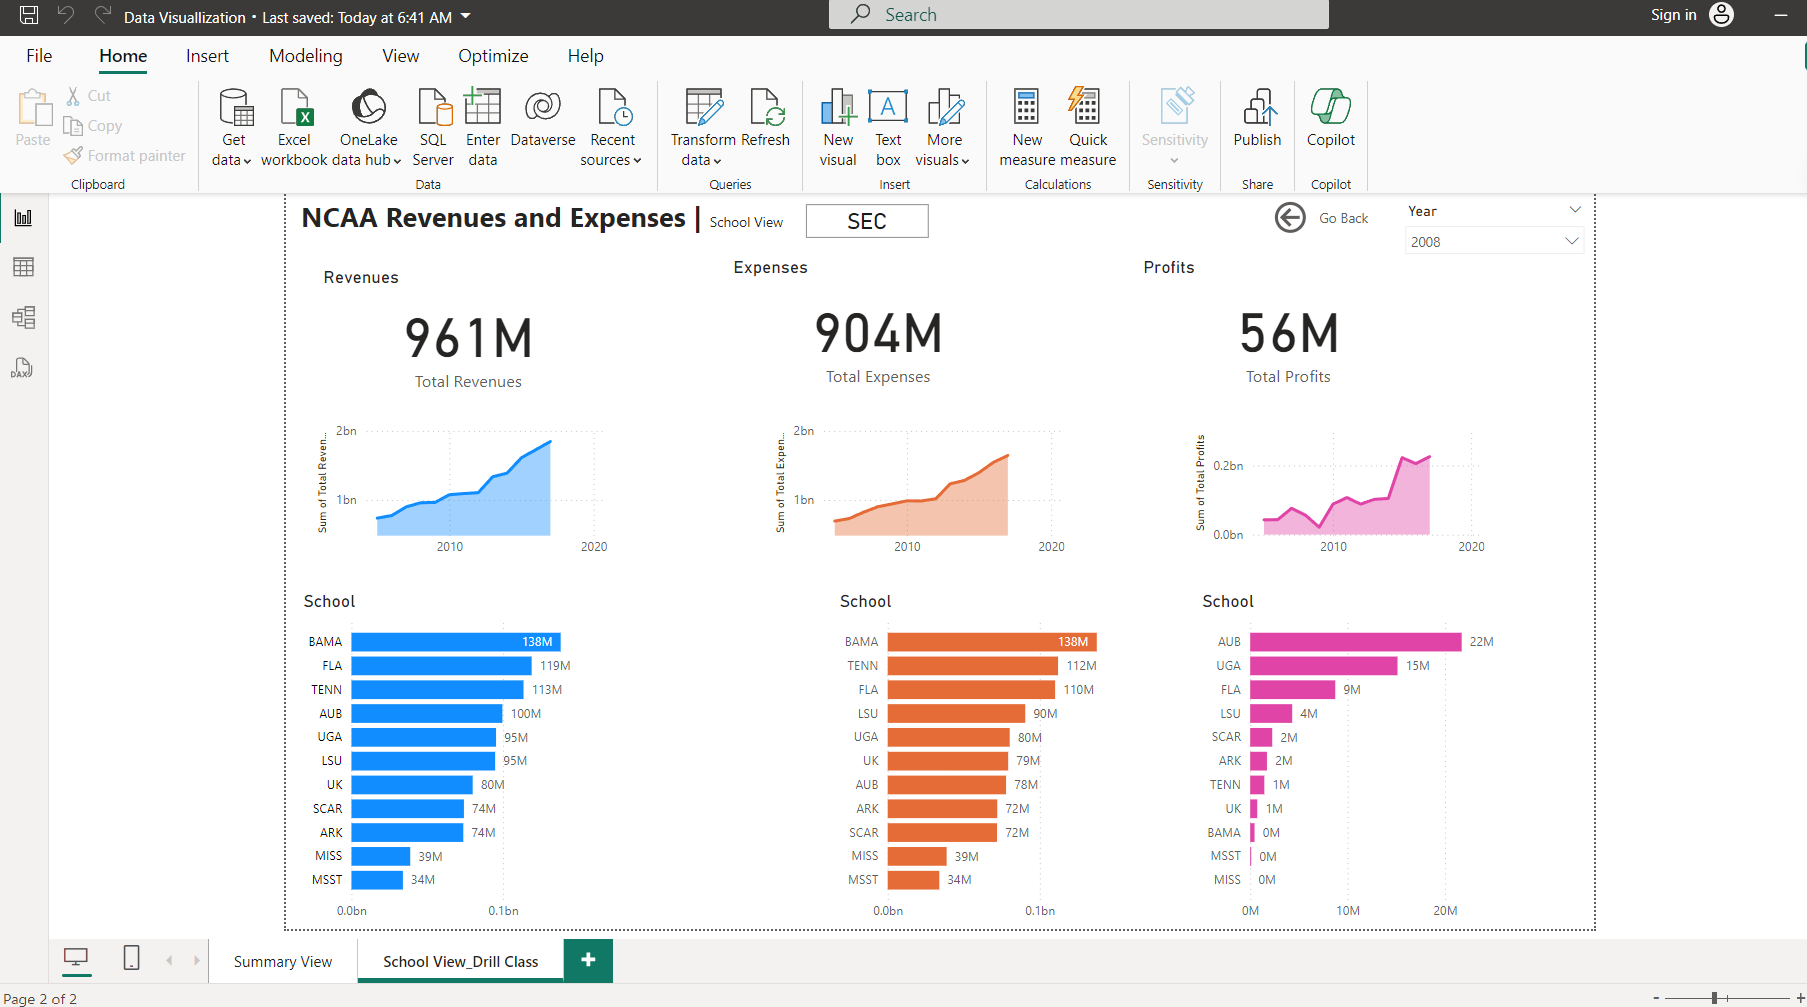Select the 904M Total Expenses card
This screenshot has height=1007, width=1807.
[x=878, y=345]
